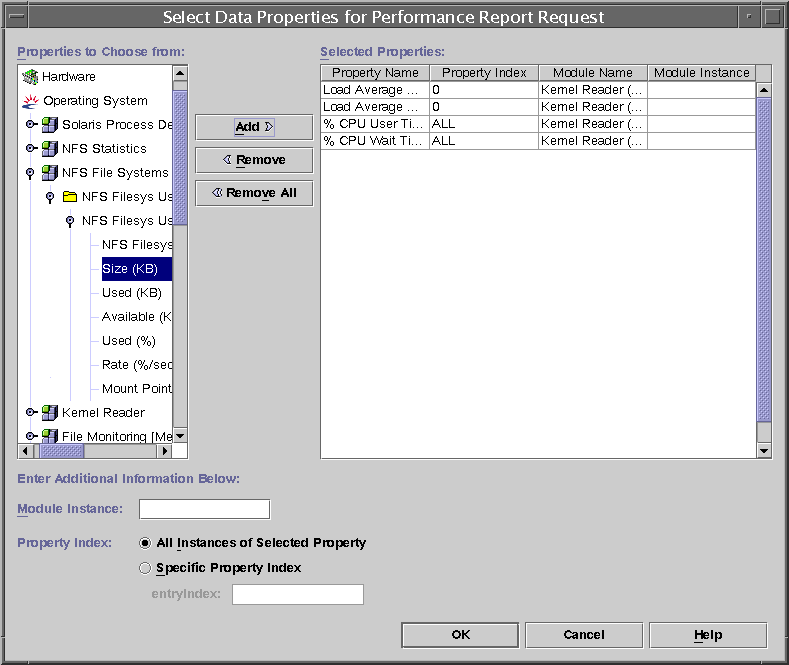Image resolution: width=789 pixels, height=665 pixels.
Task: Select the Available (KB) tree item
Action: (x=137, y=317)
